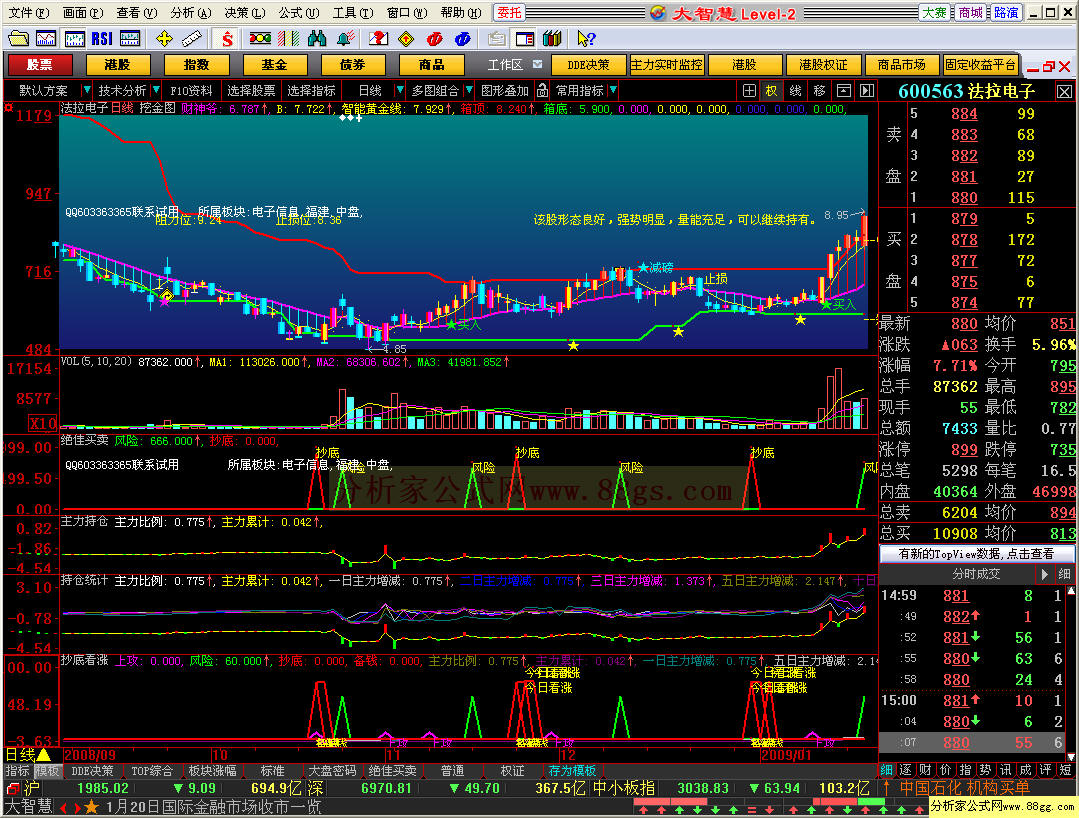Toggle the 移 move button
Image resolution: width=1079 pixels, height=818 pixels.
820,91
